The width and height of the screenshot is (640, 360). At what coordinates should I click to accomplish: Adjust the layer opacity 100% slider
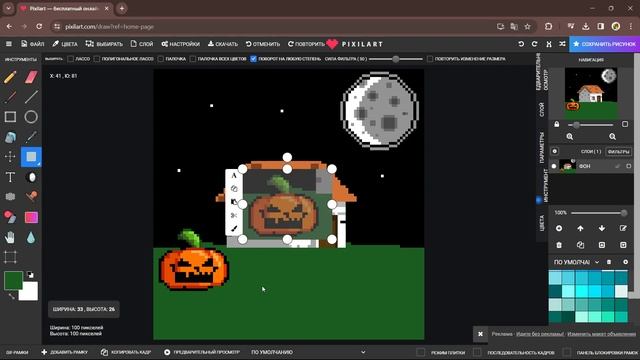(598, 213)
